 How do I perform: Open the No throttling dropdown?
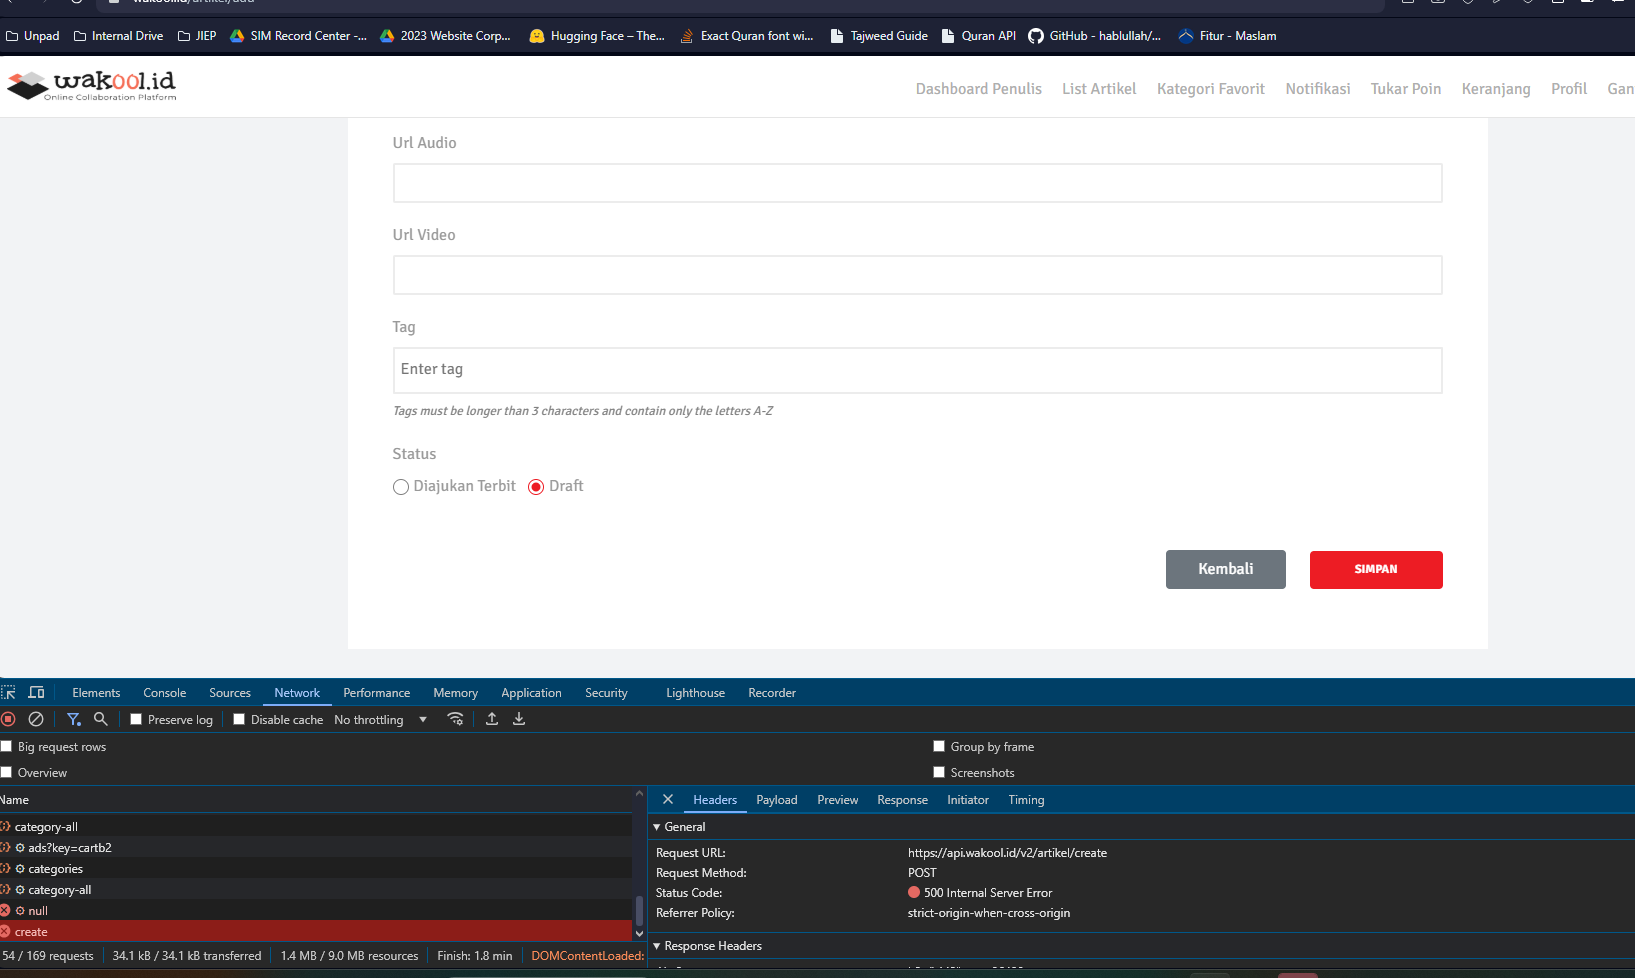point(381,719)
